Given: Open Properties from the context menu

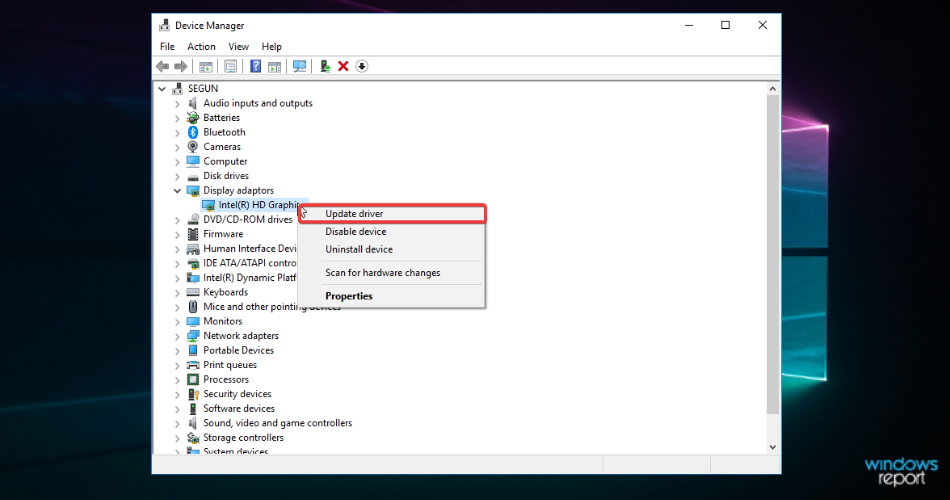Looking at the screenshot, I should [x=392, y=296].
